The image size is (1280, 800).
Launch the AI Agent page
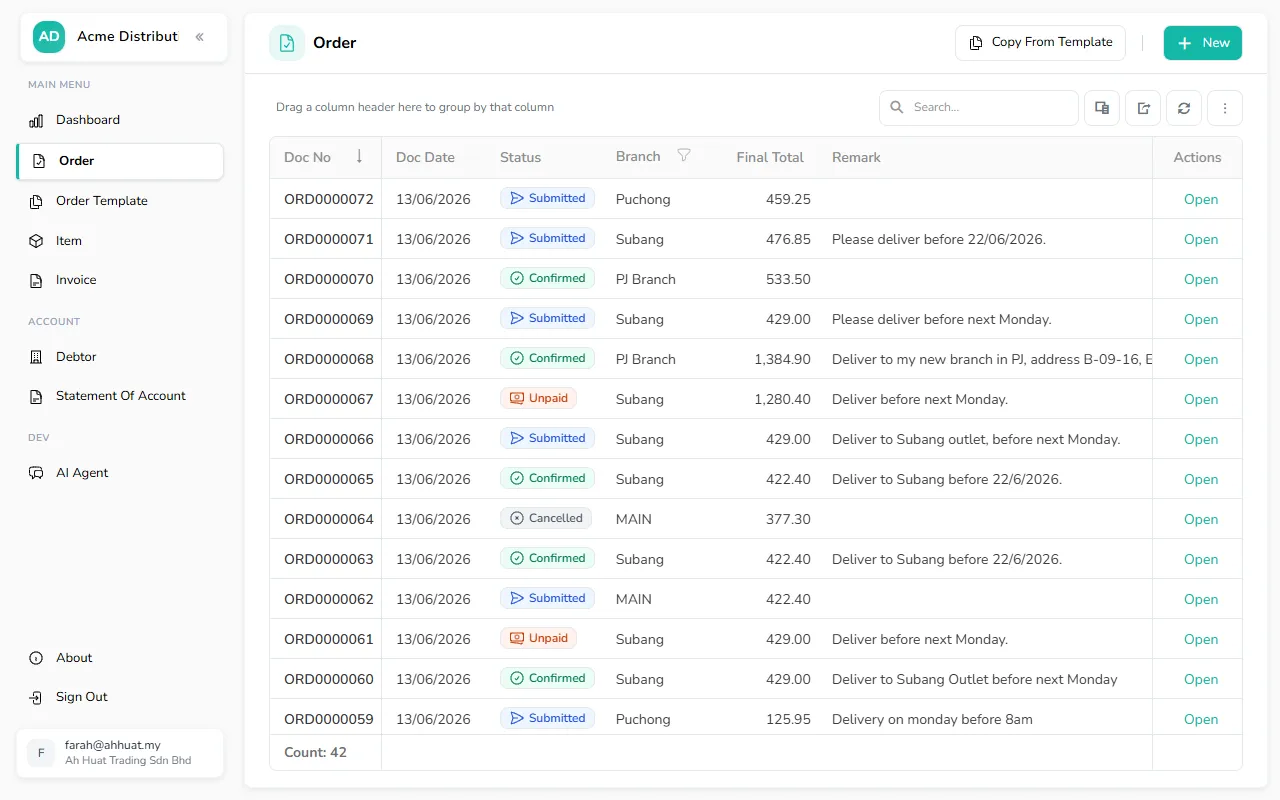click(120, 473)
